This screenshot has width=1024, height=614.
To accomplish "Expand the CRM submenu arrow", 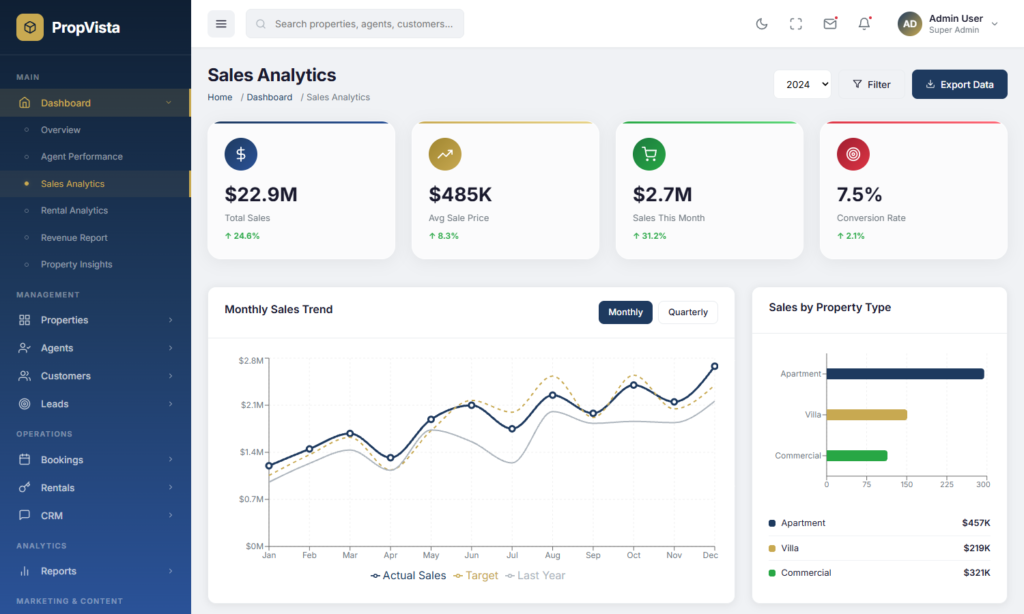I will coord(170,515).
